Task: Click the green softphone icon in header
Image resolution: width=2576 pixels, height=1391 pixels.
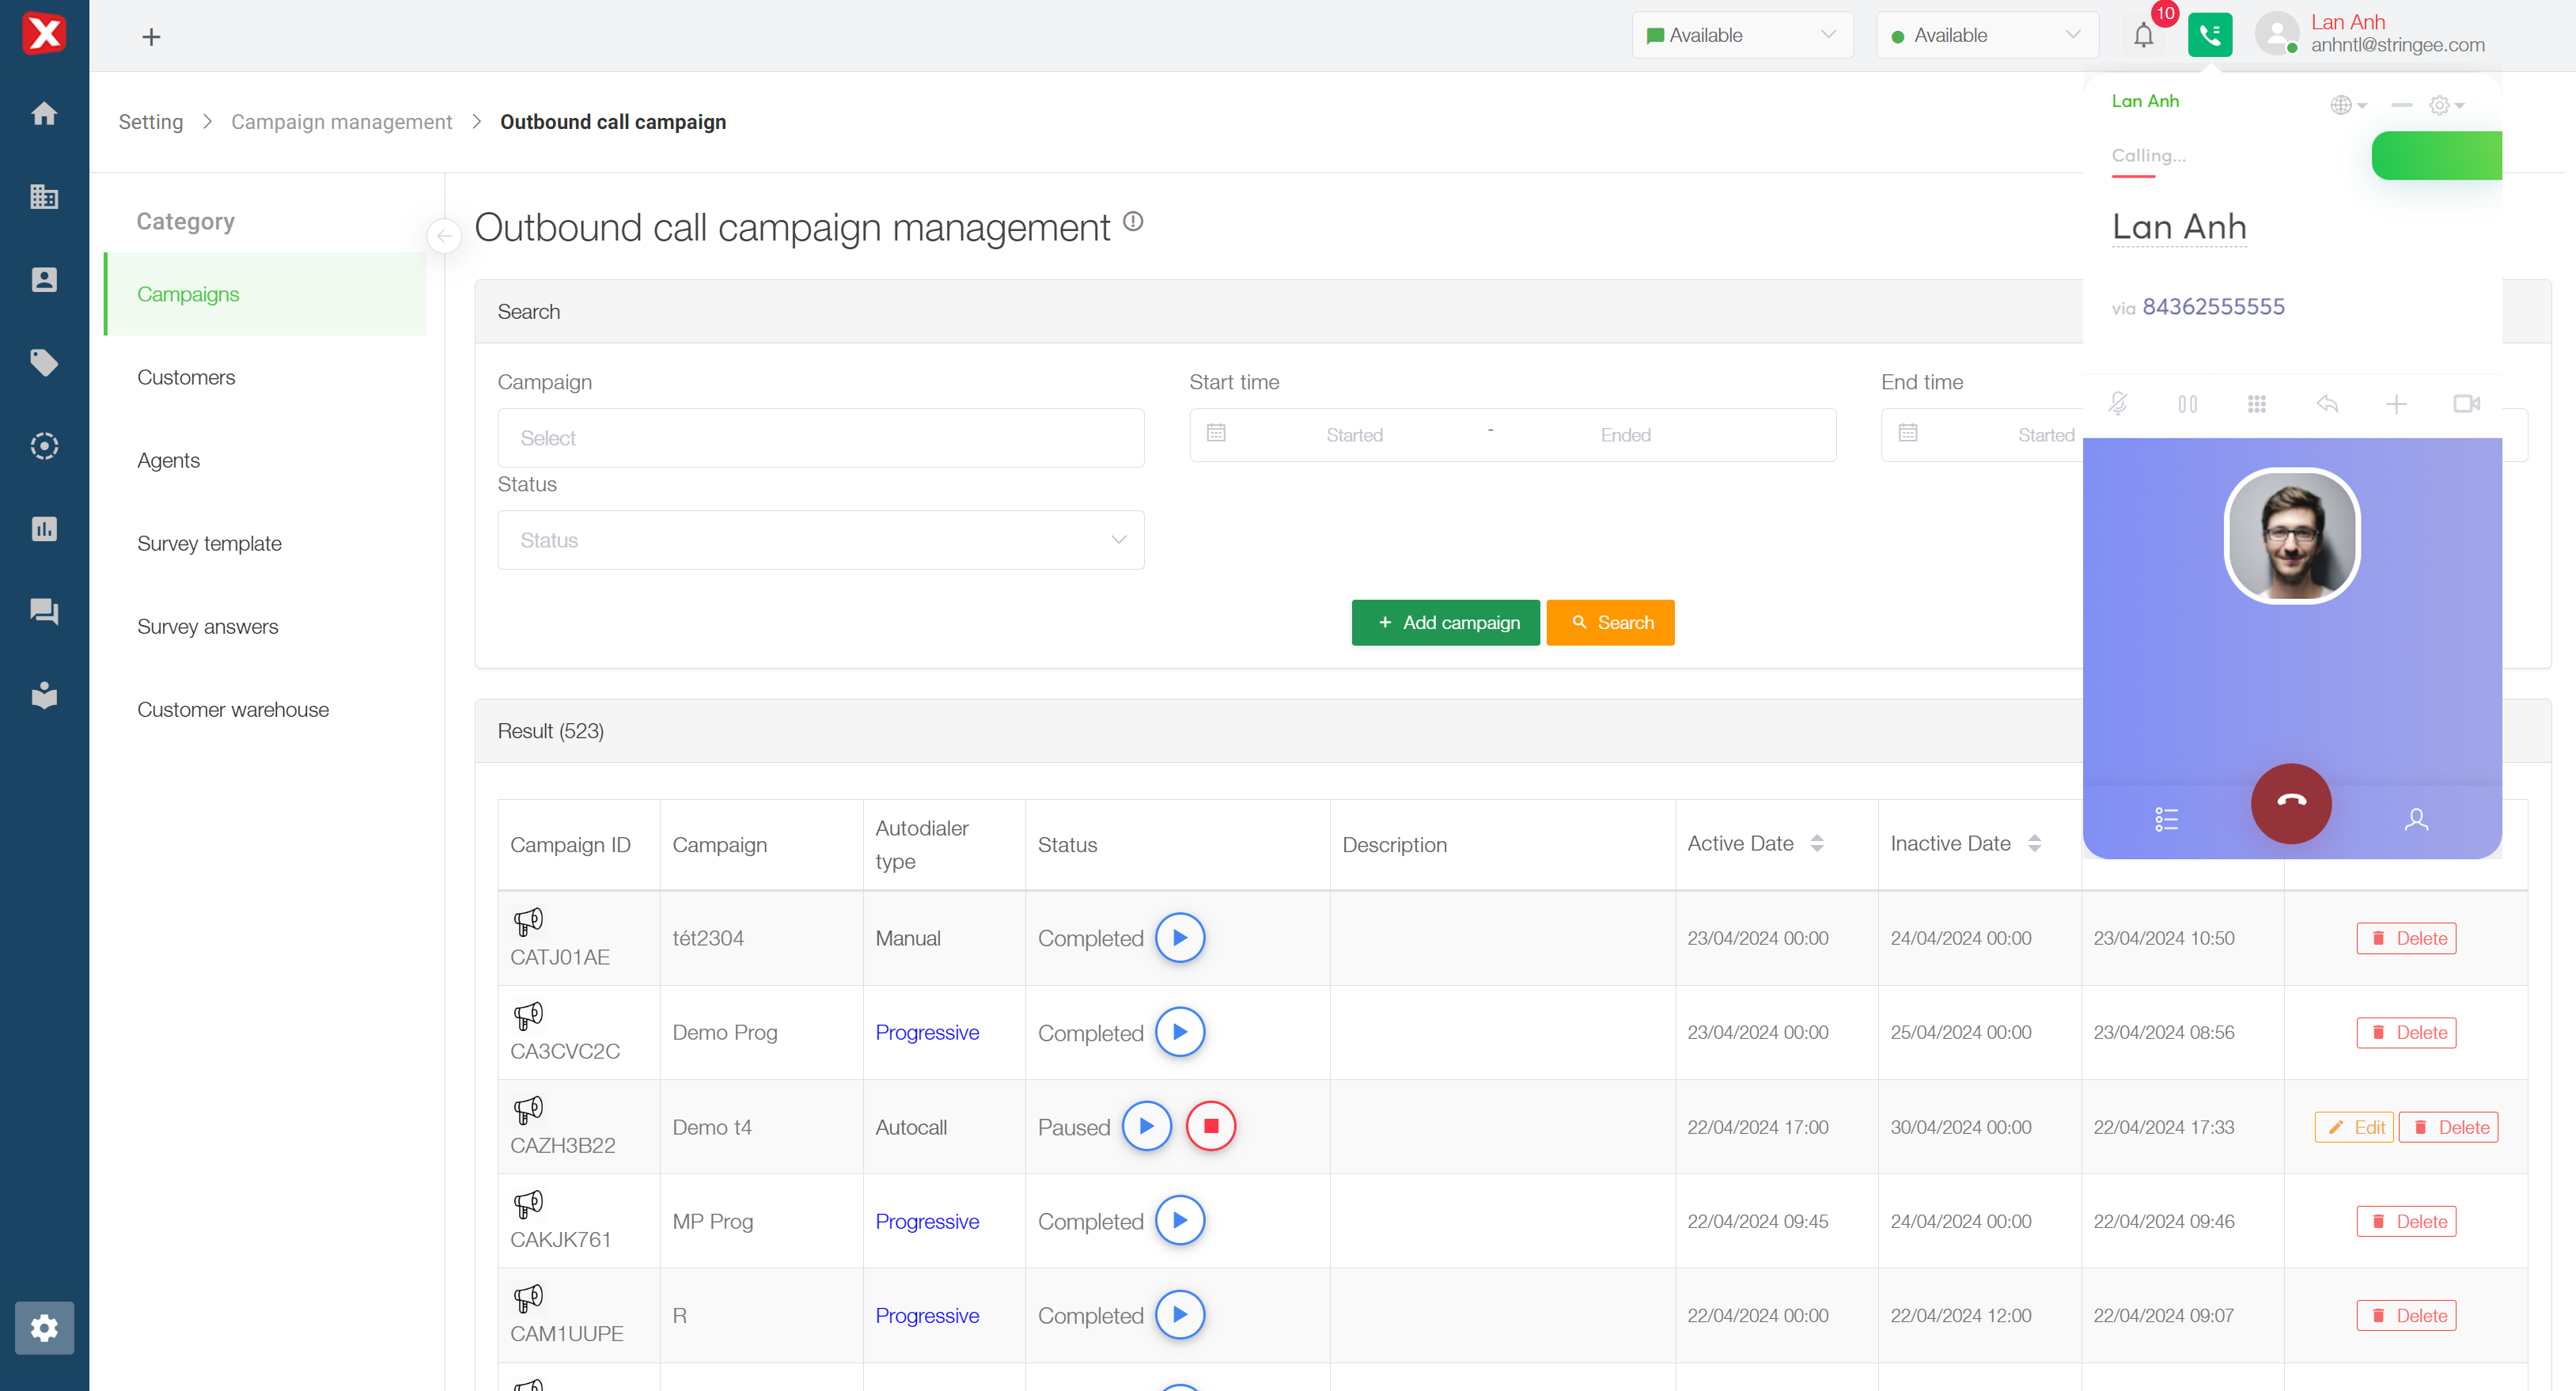Action: (2209, 36)
